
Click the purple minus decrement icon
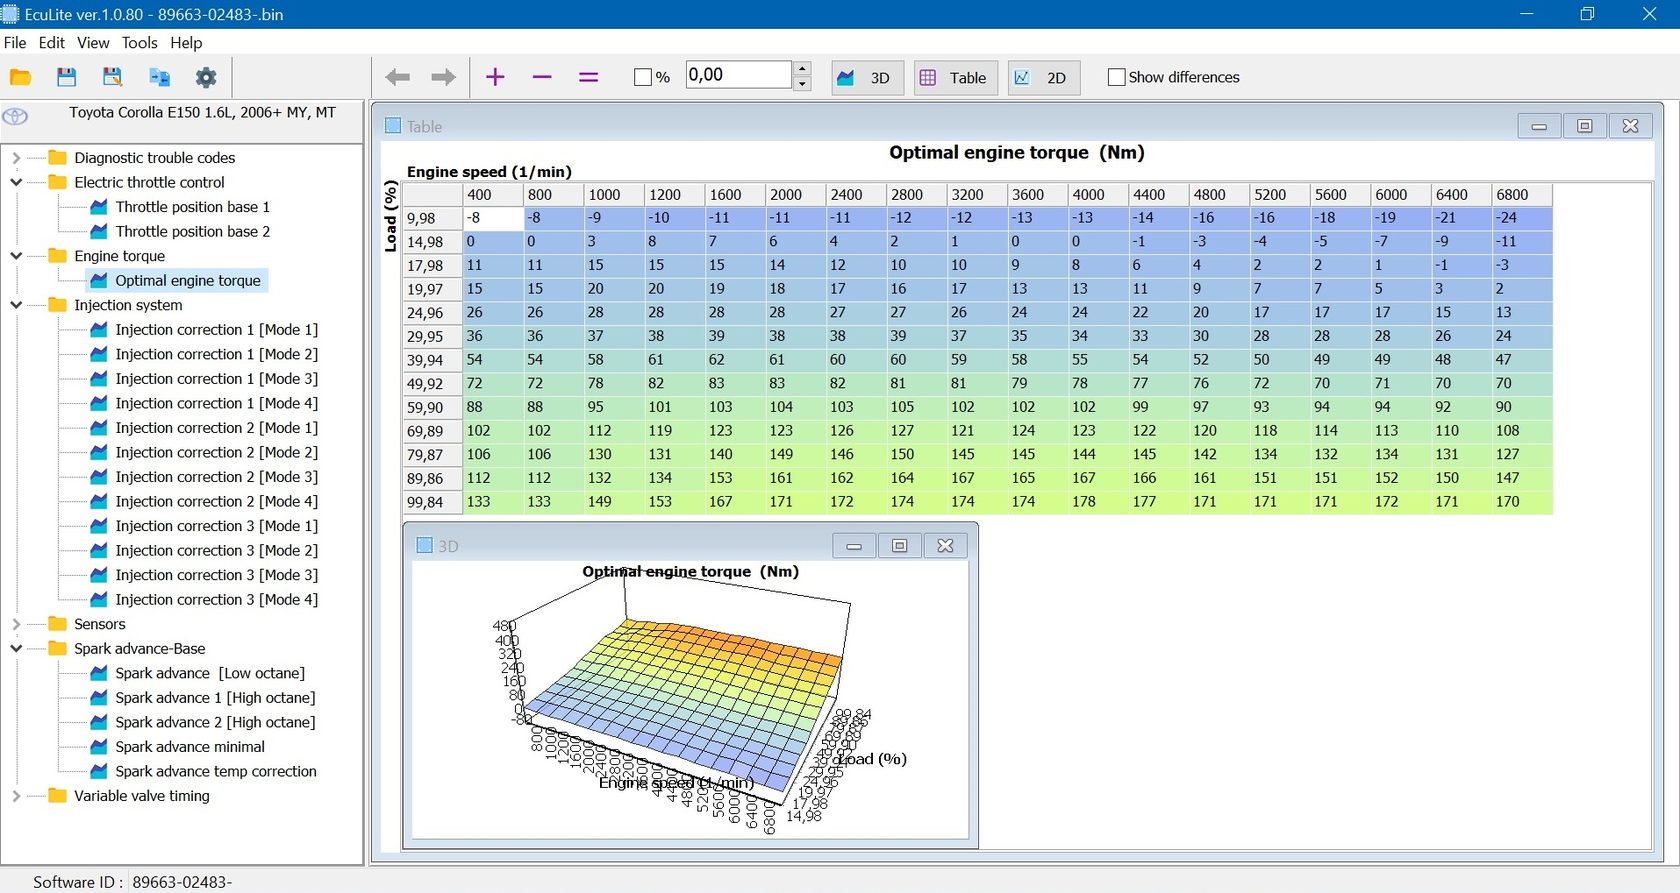click(x=542, y=77)
